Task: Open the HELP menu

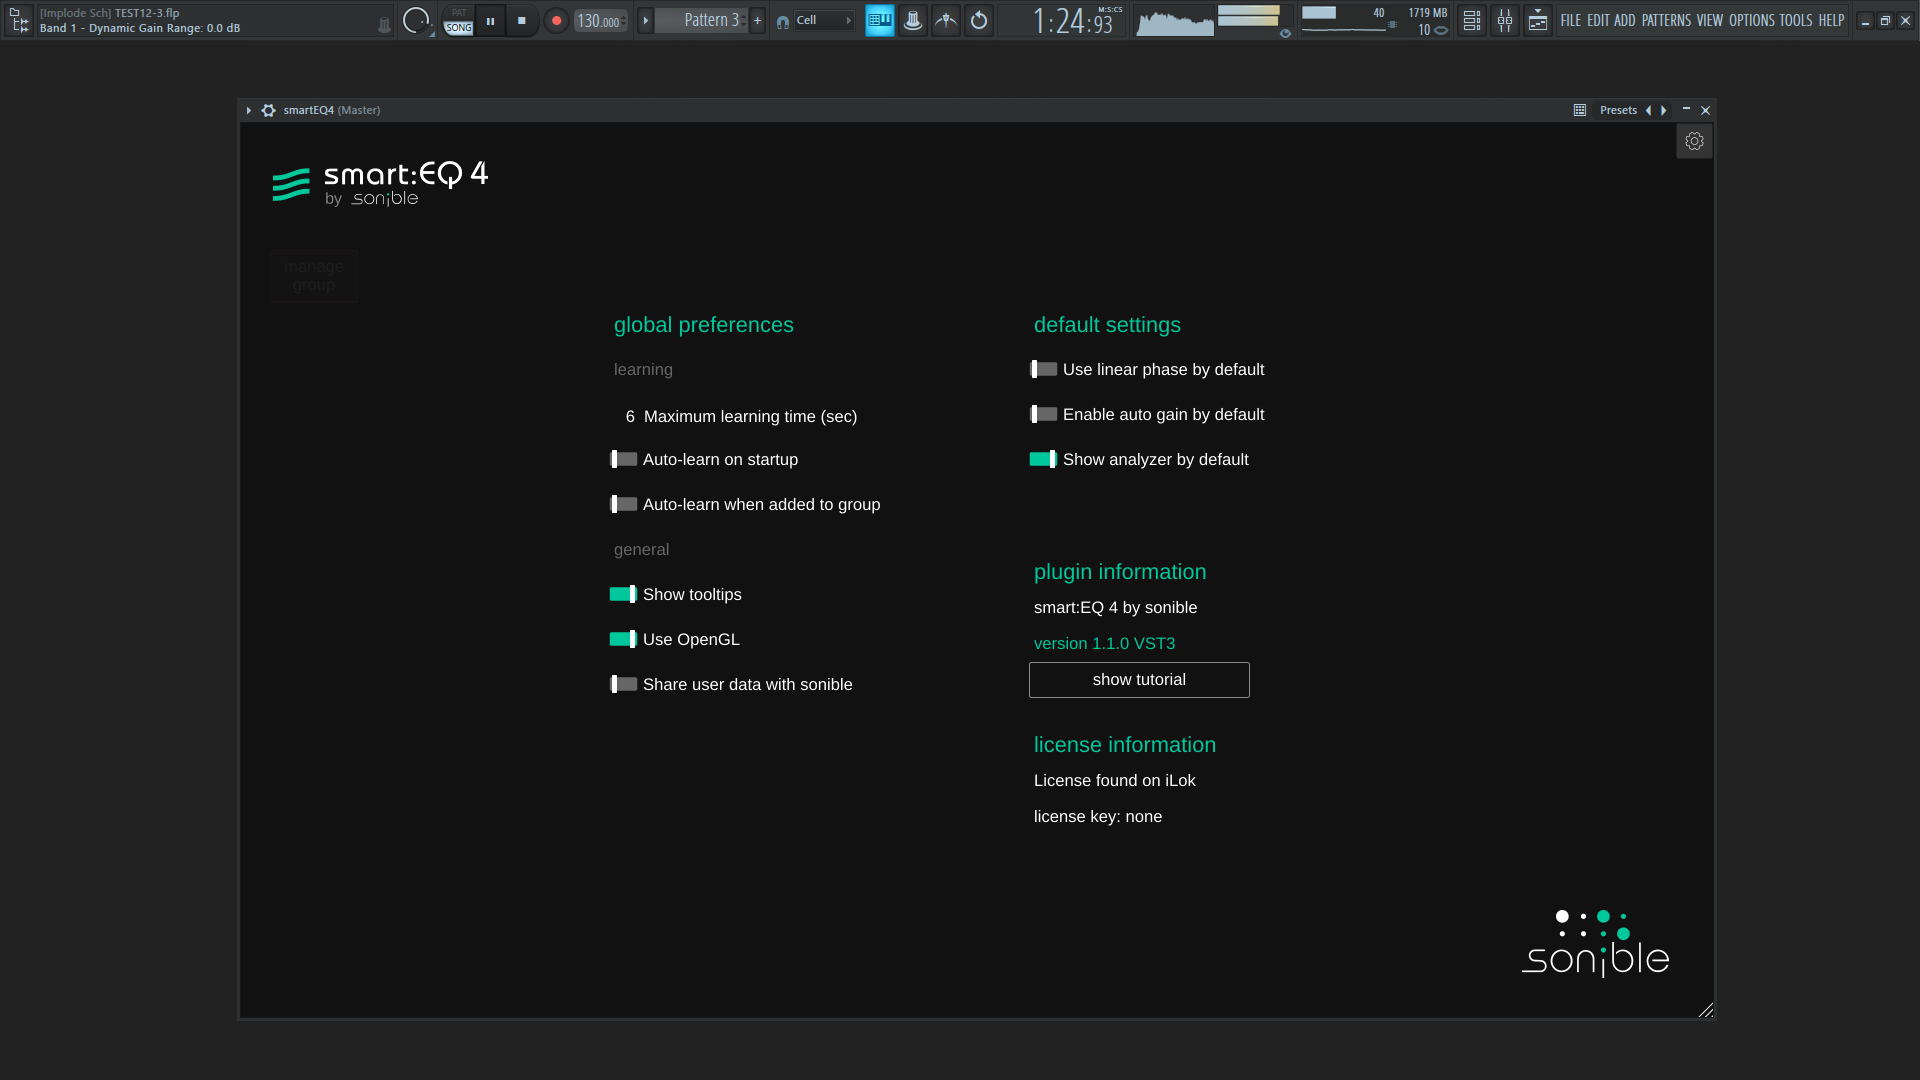Action: click(x=1831, y=20)
